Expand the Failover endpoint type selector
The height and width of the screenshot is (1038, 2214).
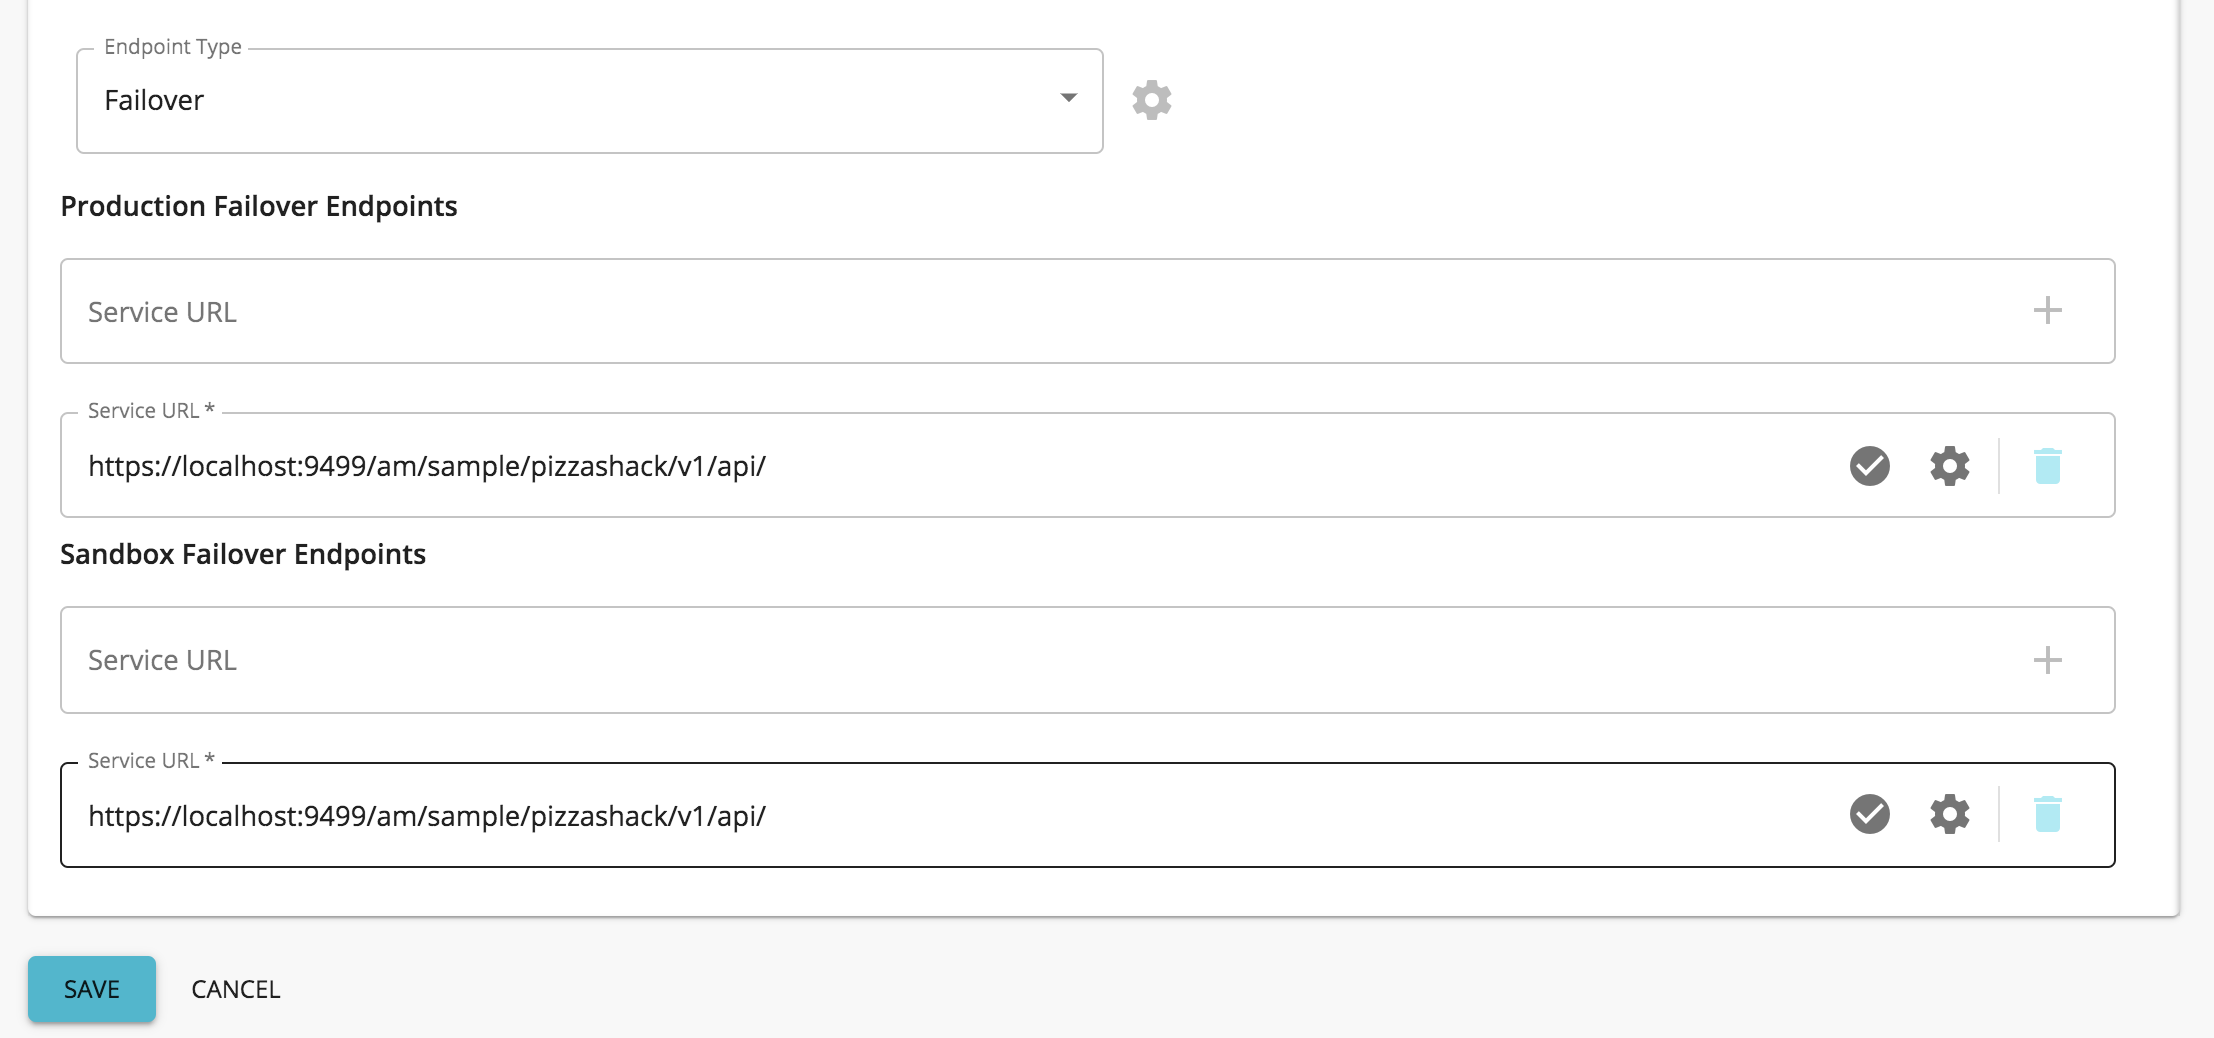point(590,99)
